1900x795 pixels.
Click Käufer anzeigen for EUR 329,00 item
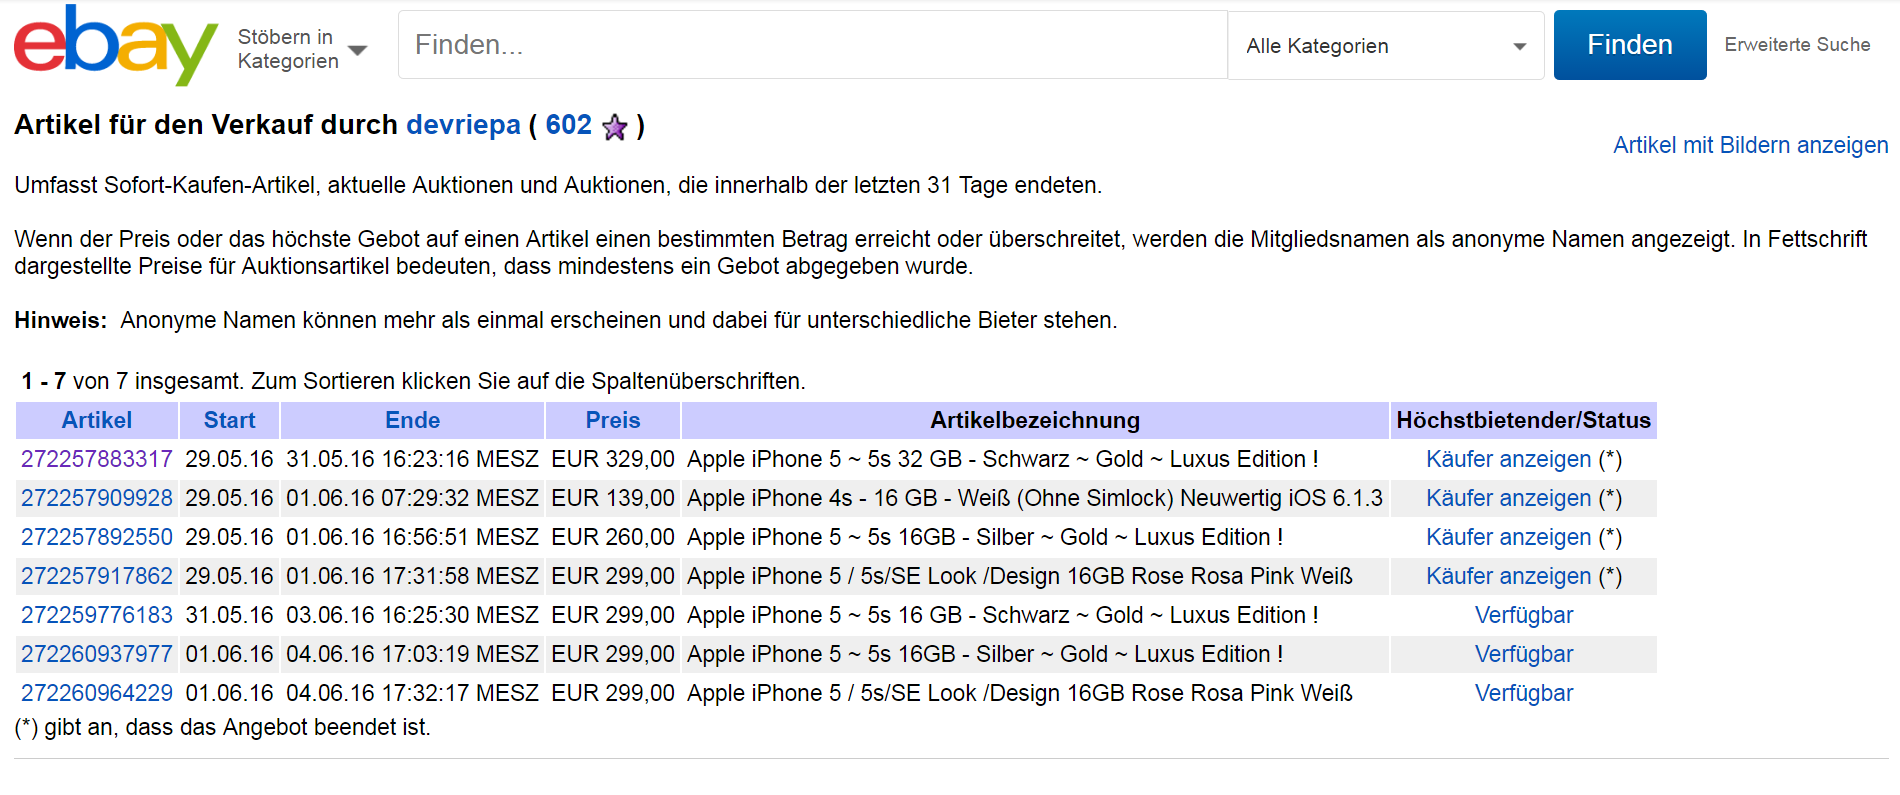[1508, 459]
